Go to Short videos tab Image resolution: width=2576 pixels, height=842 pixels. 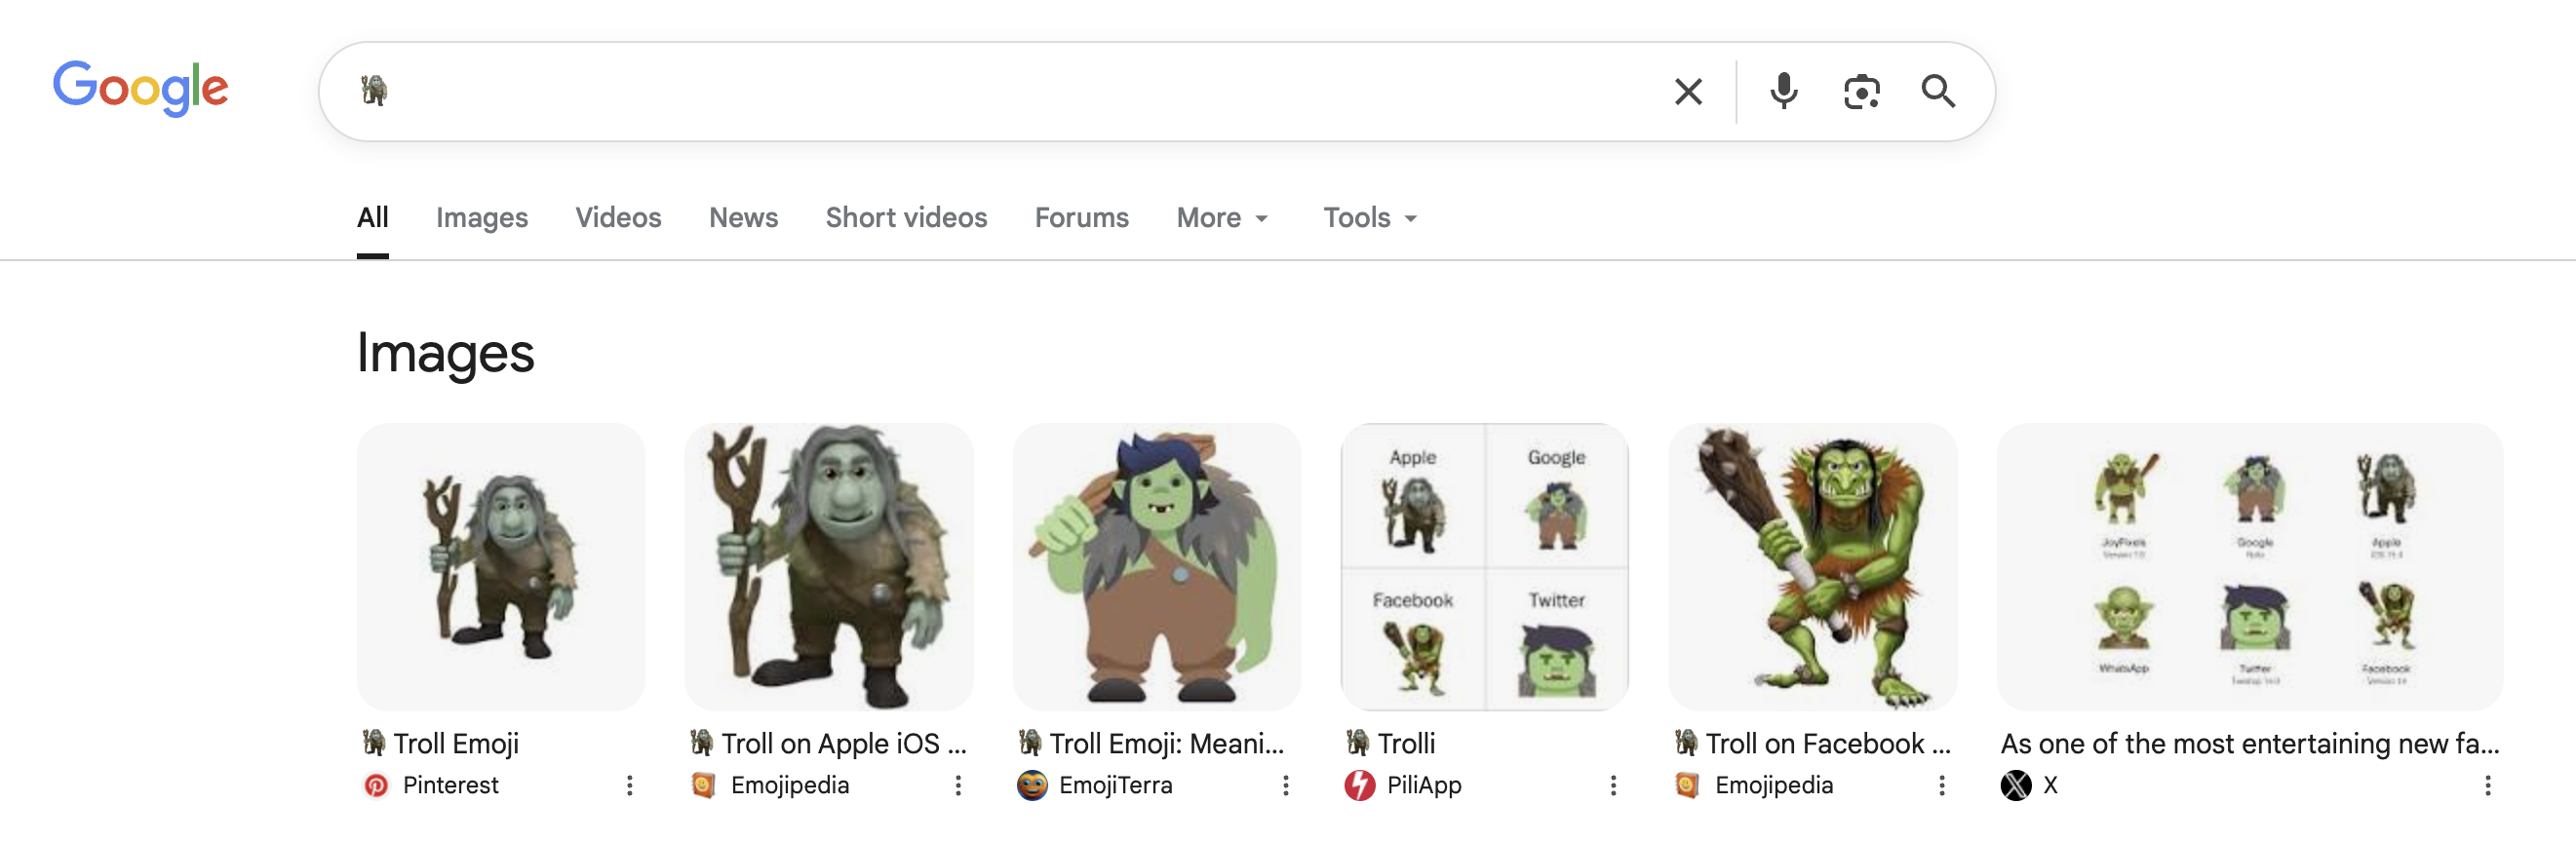[906, 218]
